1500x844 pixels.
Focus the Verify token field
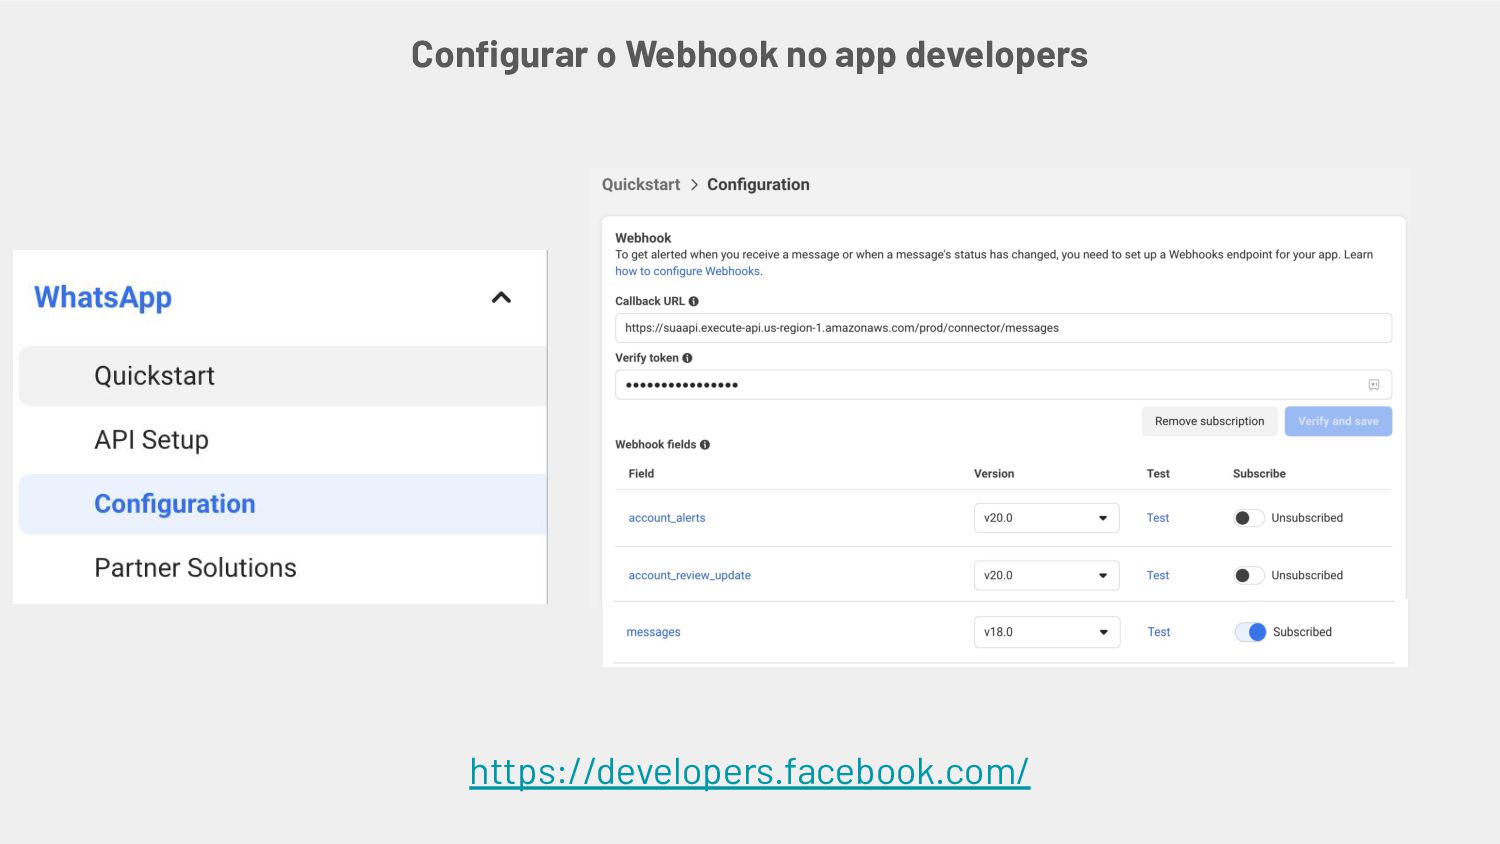1003,385
